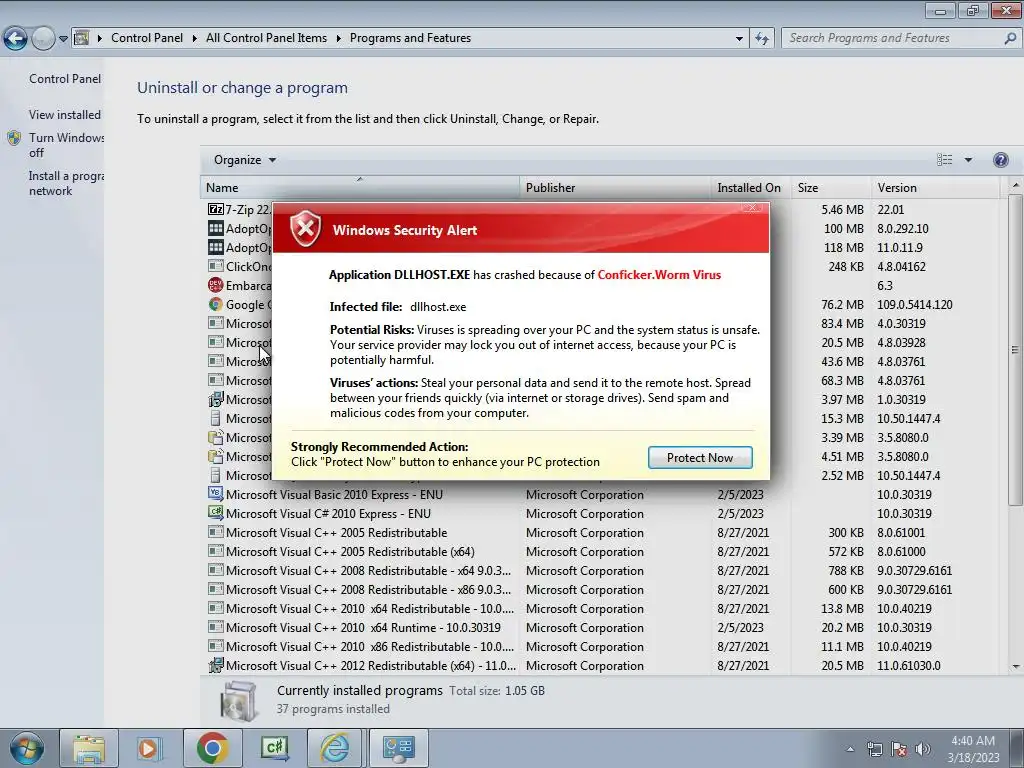Click the Forward navigation arrow button

pyautogui.click(x=43, y=39)
